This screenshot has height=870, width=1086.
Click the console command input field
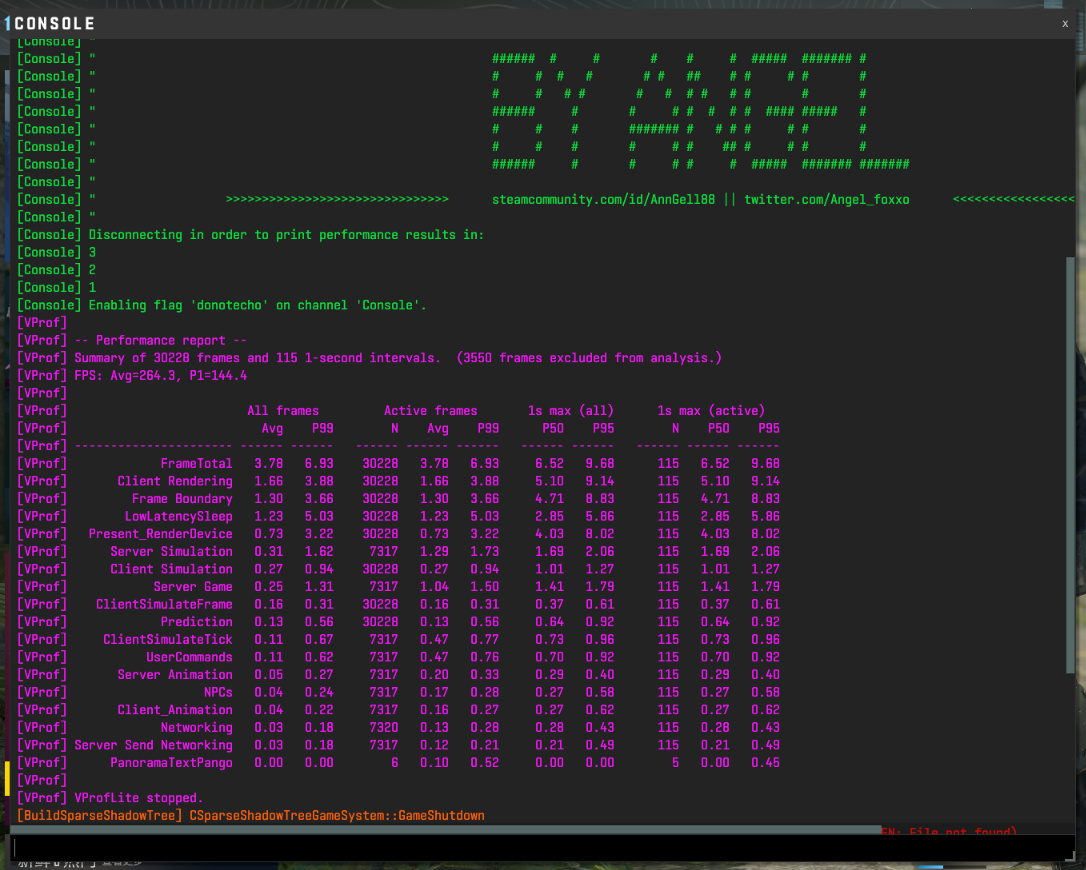click(543, 846)
